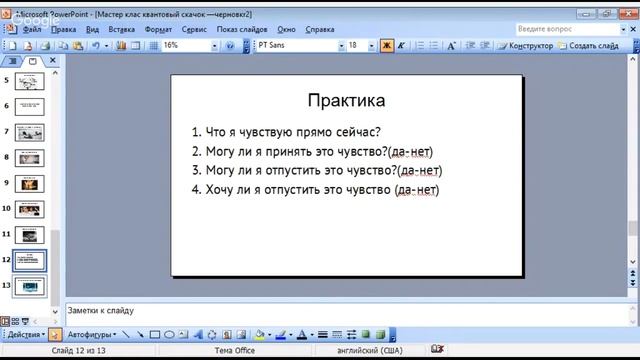
Task: Open the Окно menu
Action: tap(287, 29)
